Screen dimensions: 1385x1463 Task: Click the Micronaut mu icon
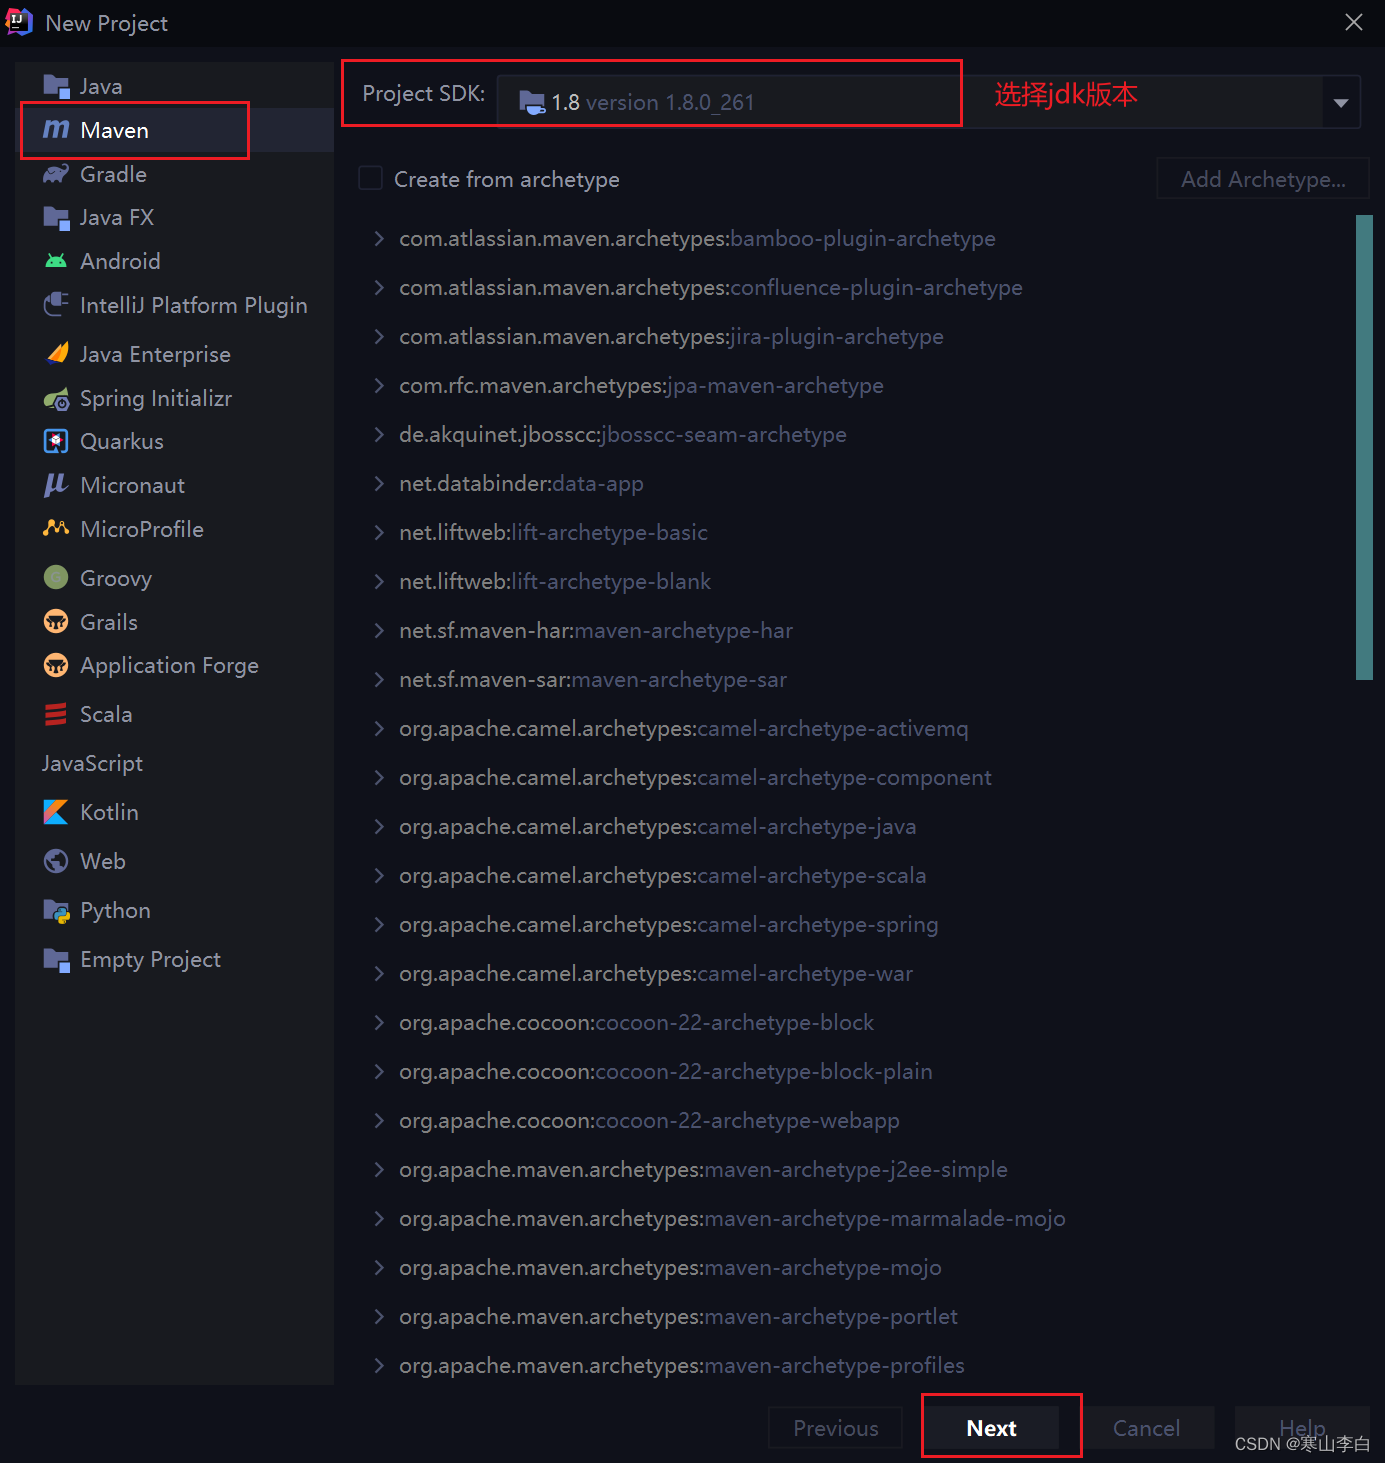pyautogui.click(x=56, y=485)
